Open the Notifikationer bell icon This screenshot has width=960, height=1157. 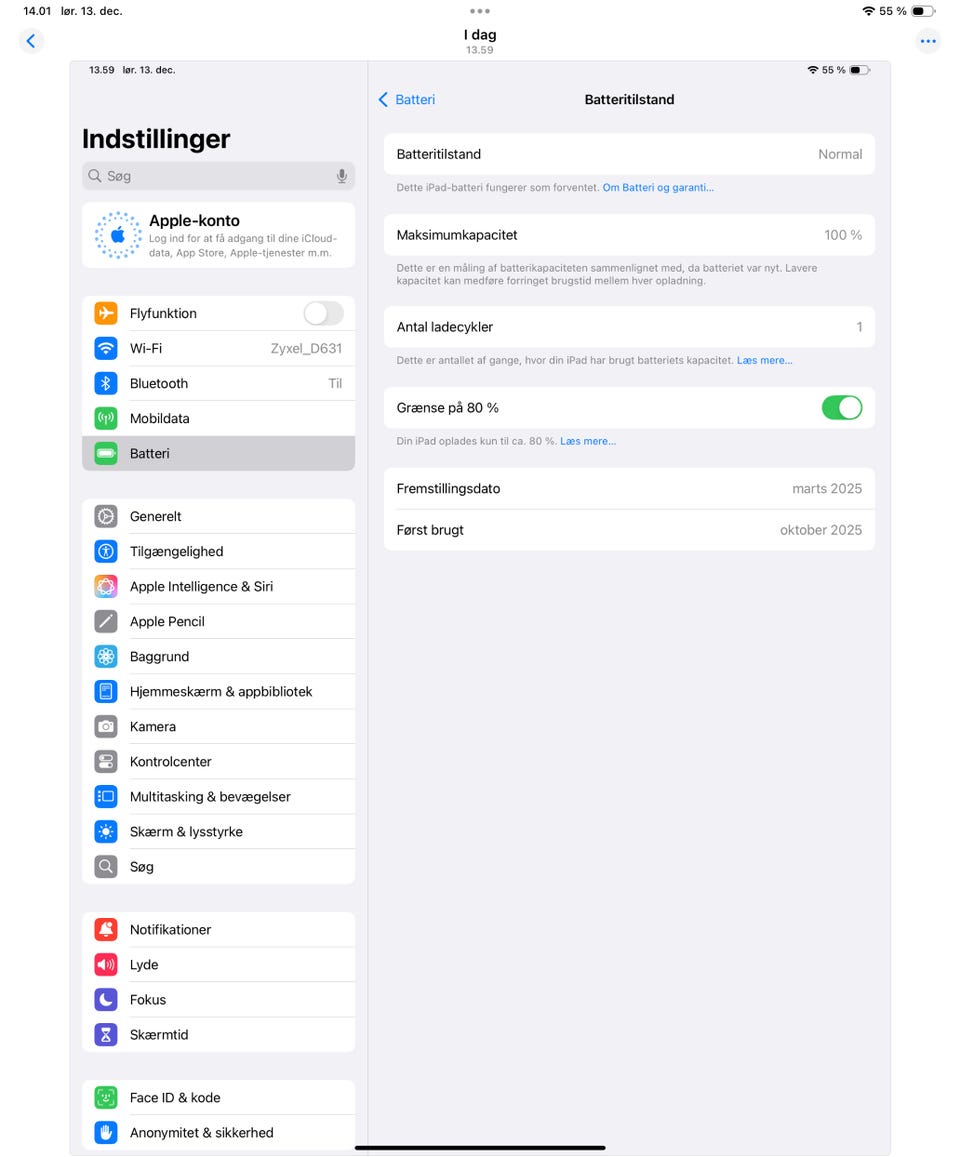106,929
